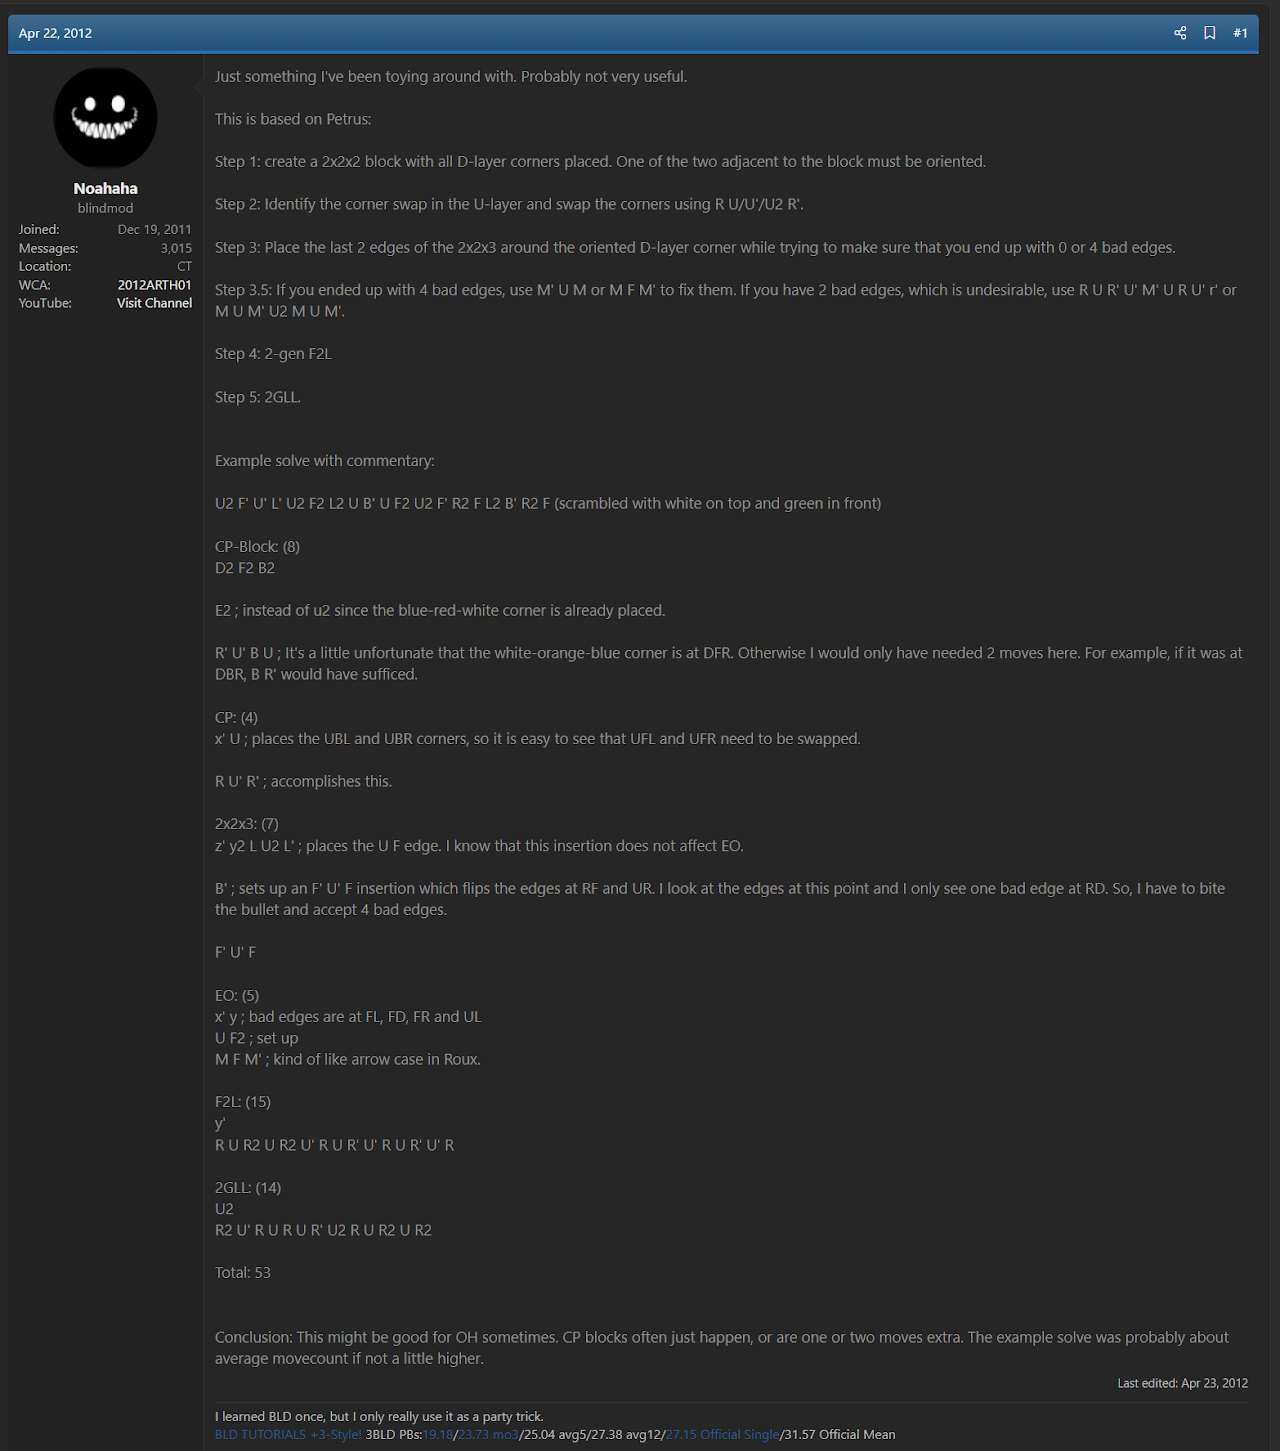
Task: Open the +3-Style! signature link
Action: click(336, 1434)
